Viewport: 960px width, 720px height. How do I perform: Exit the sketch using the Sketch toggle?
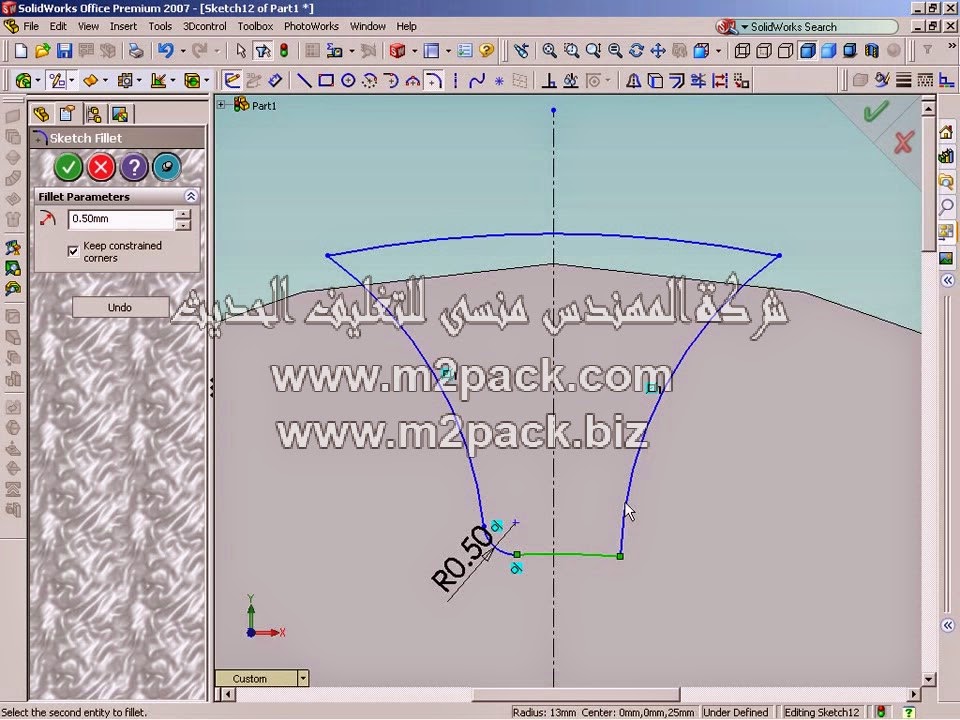232,80
